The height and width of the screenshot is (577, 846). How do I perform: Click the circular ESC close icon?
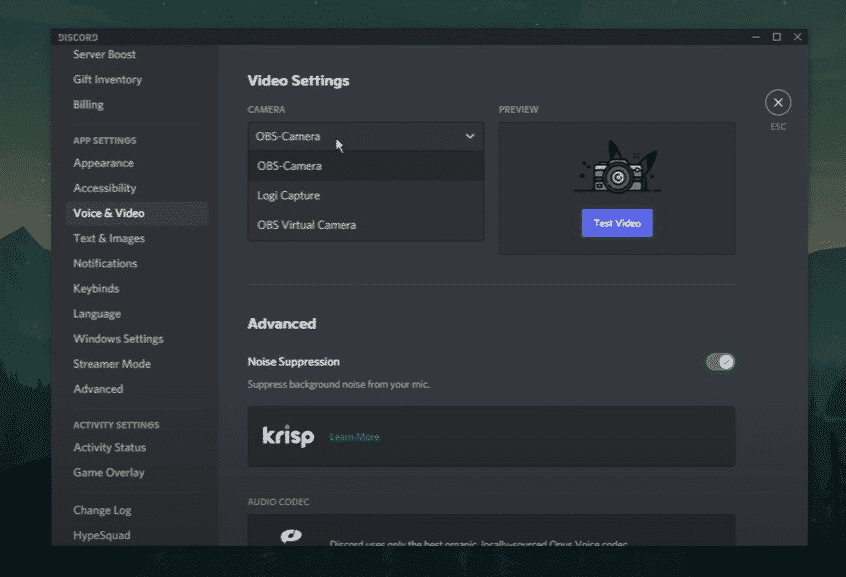click(778, 102)
